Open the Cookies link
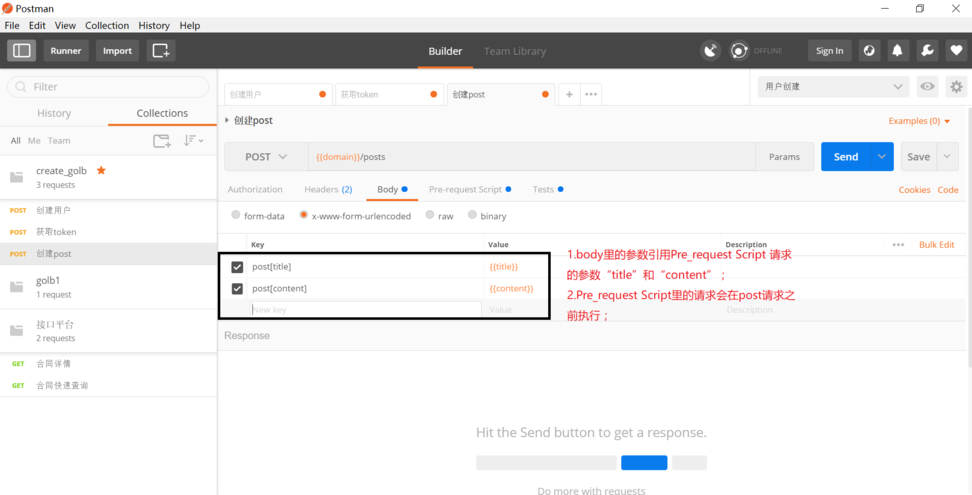 [914, 190]
